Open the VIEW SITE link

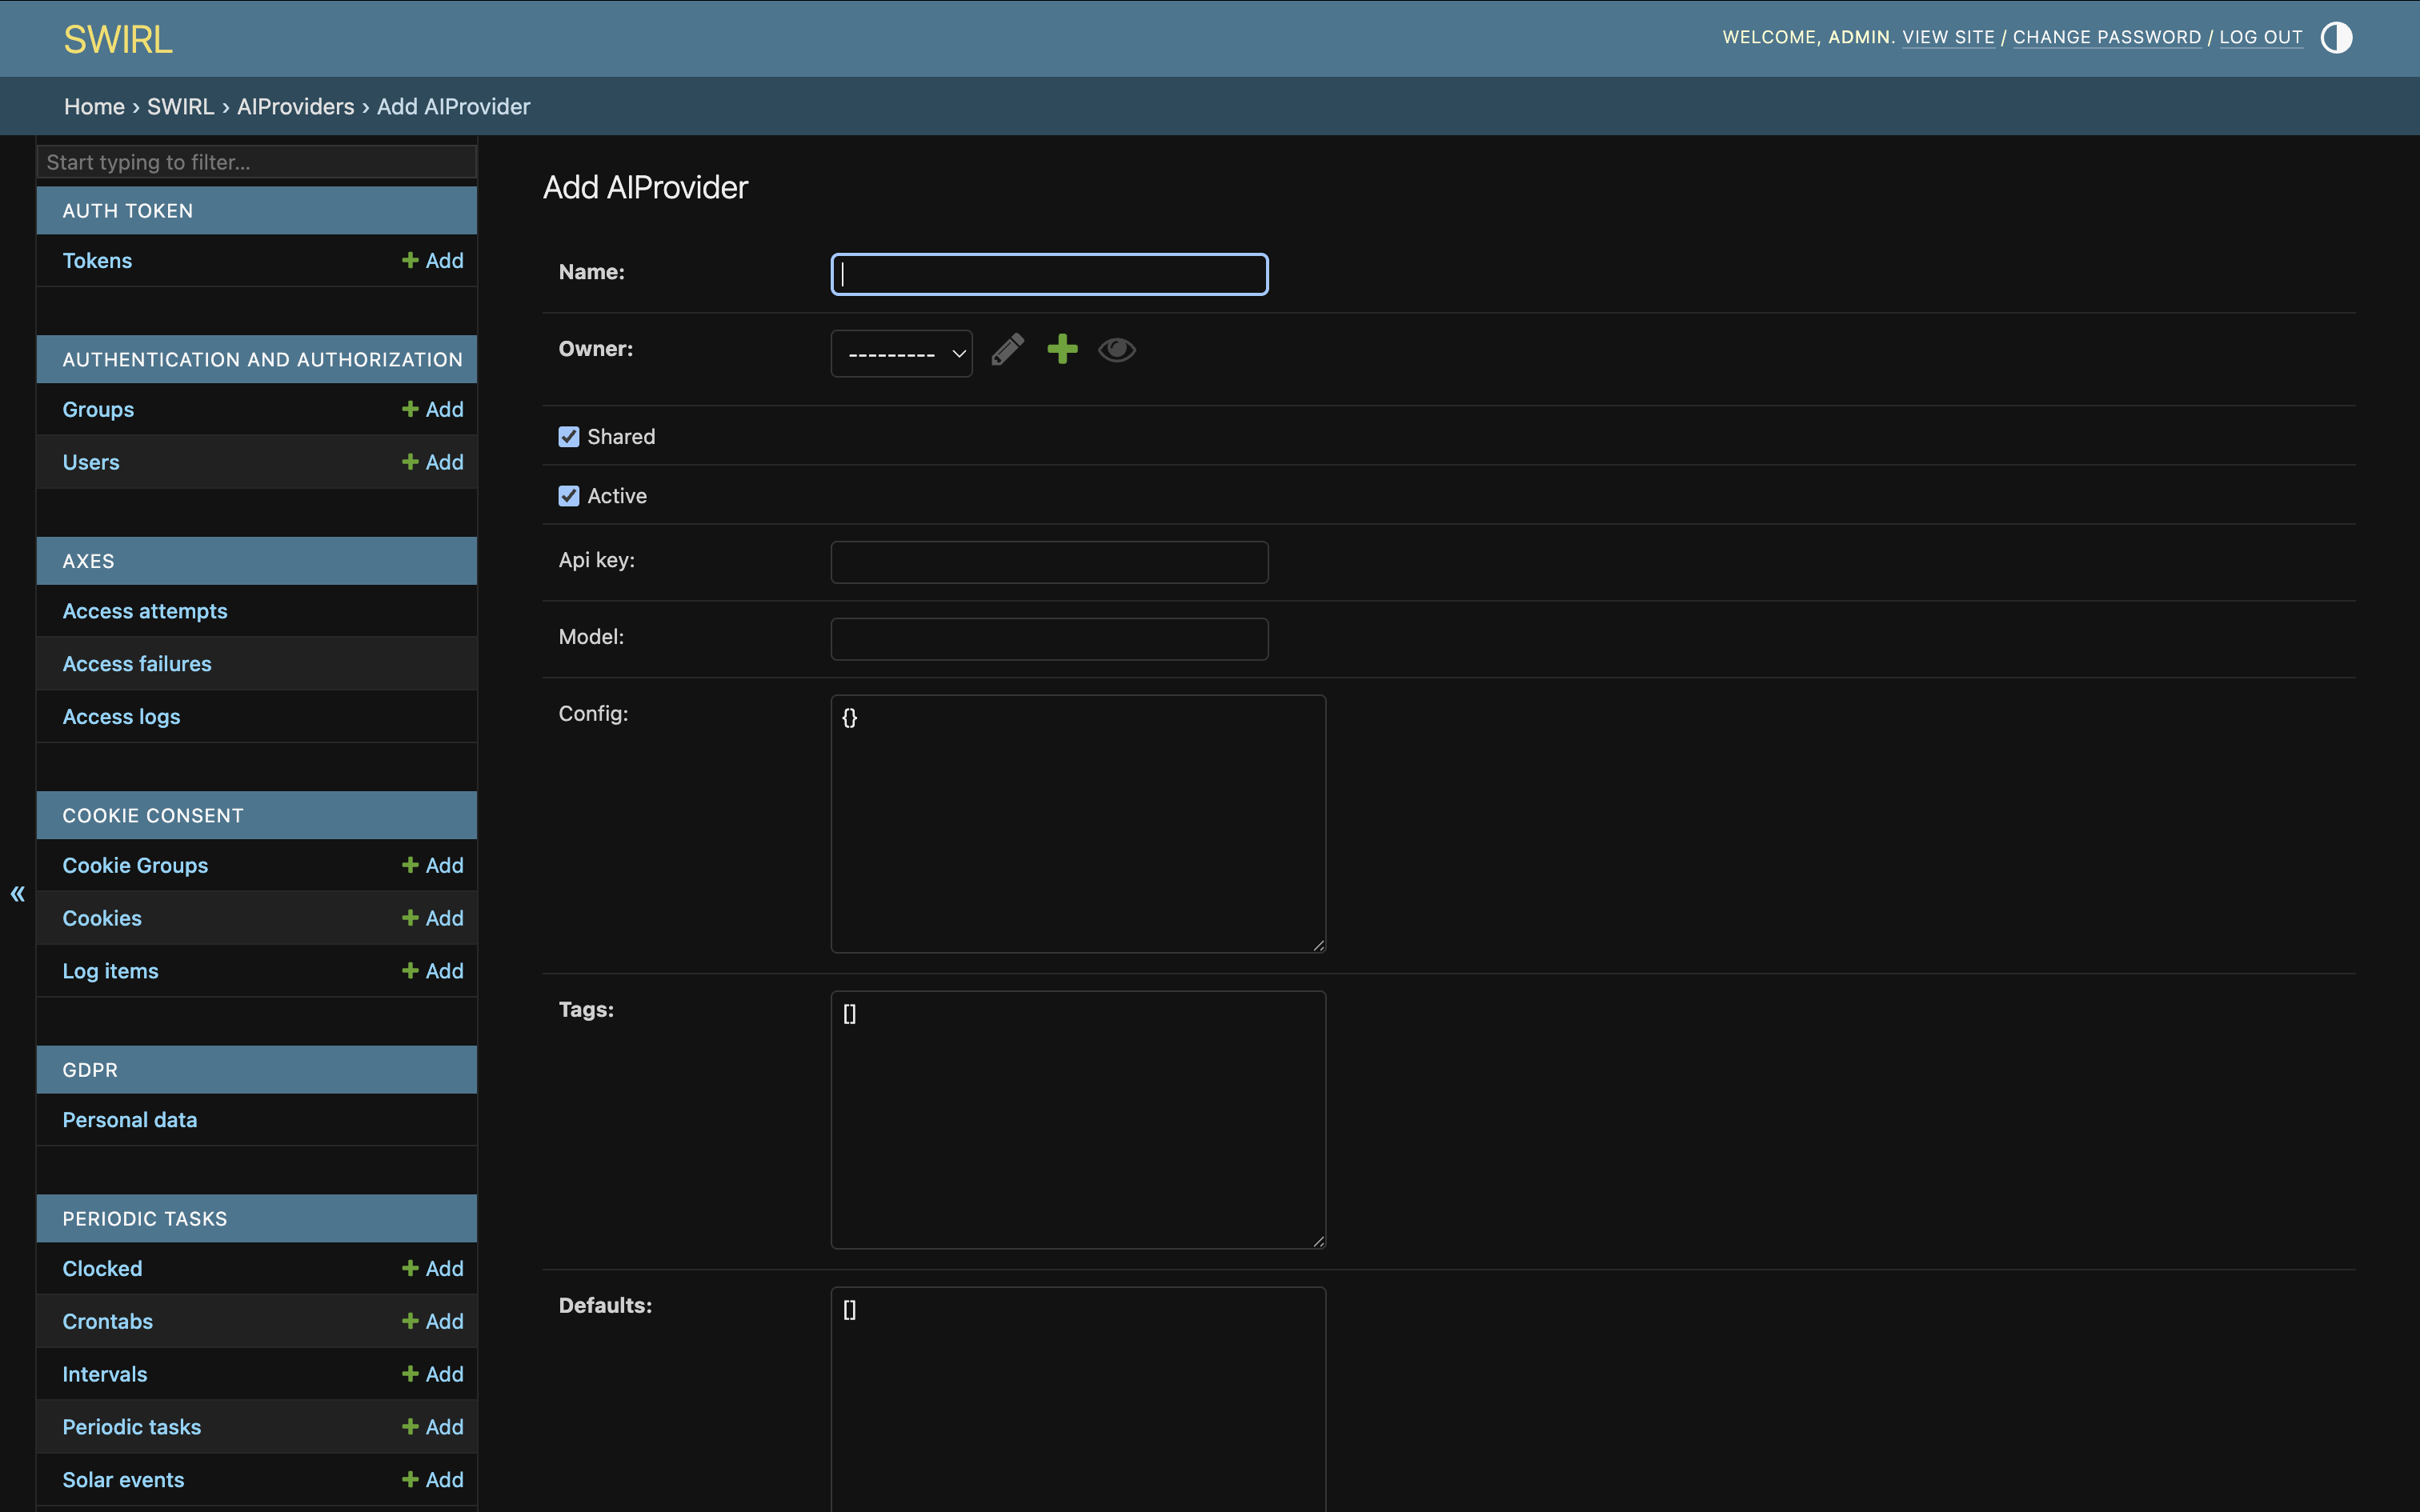[1948, 37]
